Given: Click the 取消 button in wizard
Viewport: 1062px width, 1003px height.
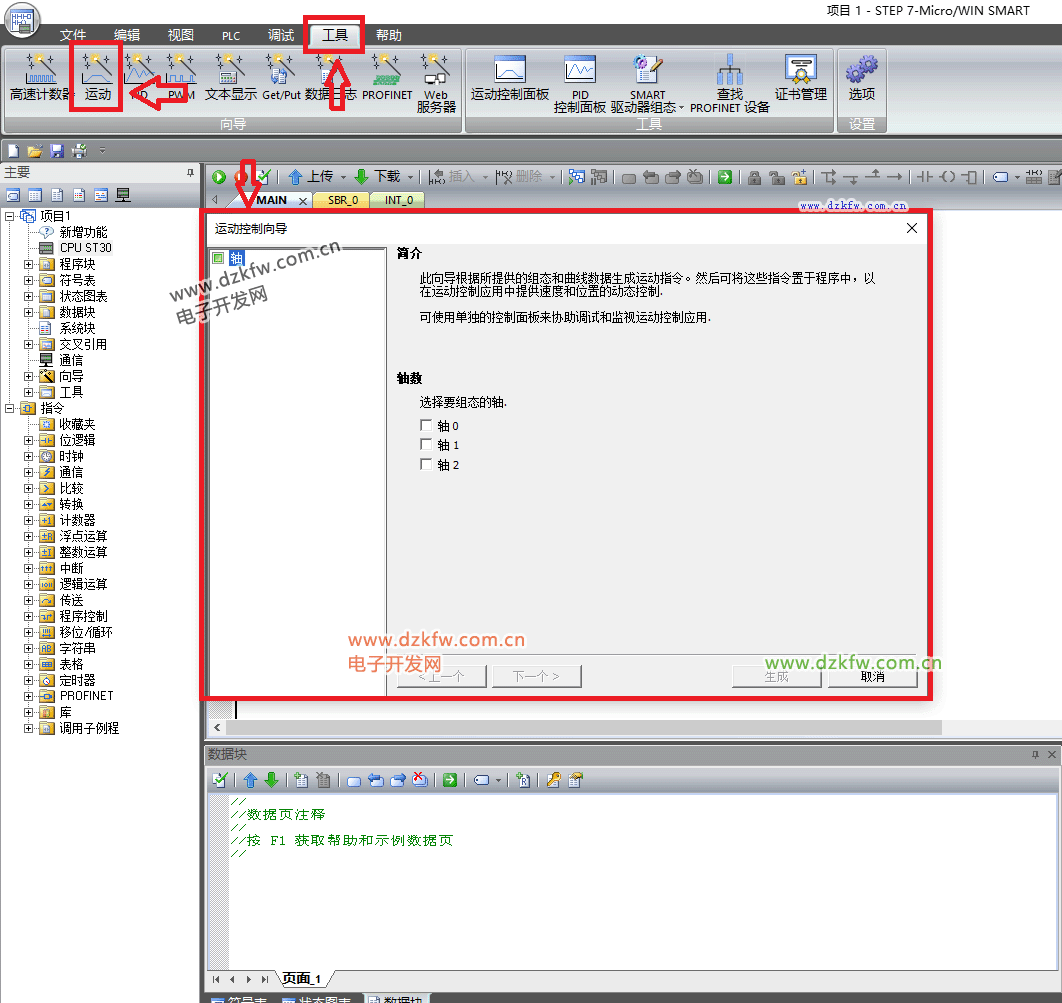Looking at the screenshot, I should tap(872, 677).
